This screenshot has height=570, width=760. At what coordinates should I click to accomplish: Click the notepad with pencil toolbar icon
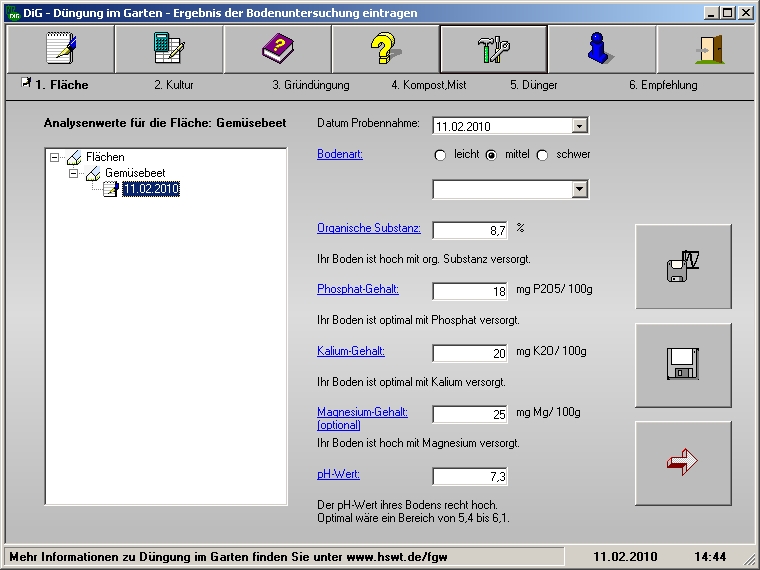pyautogui.click(x=60, y=49)
